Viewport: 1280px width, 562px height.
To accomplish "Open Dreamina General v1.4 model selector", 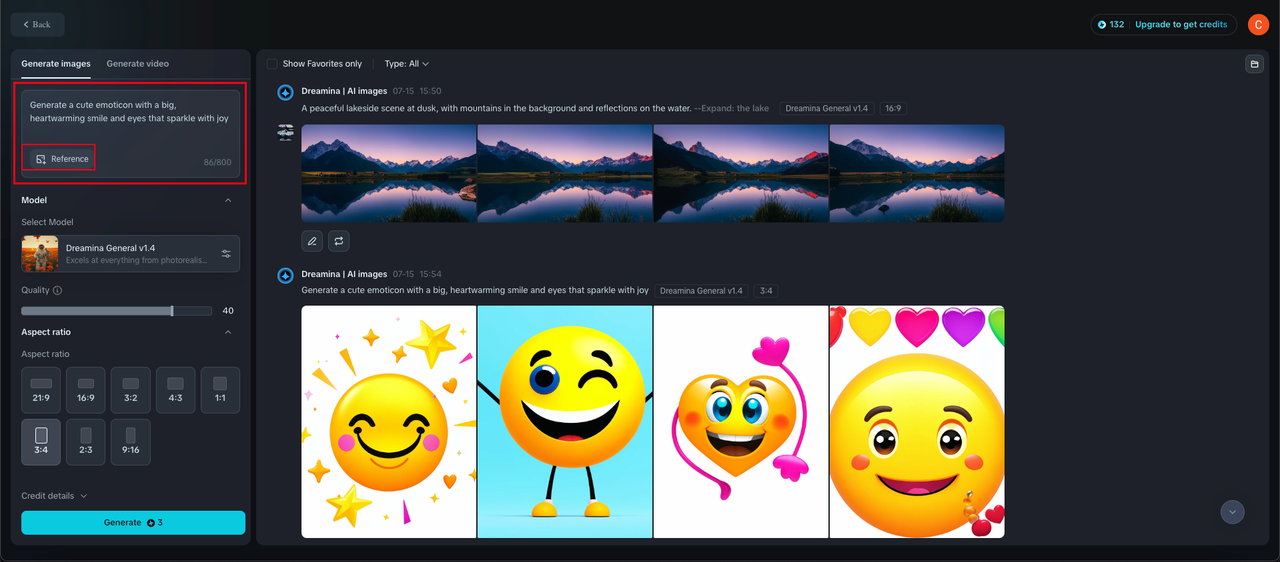I will [x=131, y=253].
